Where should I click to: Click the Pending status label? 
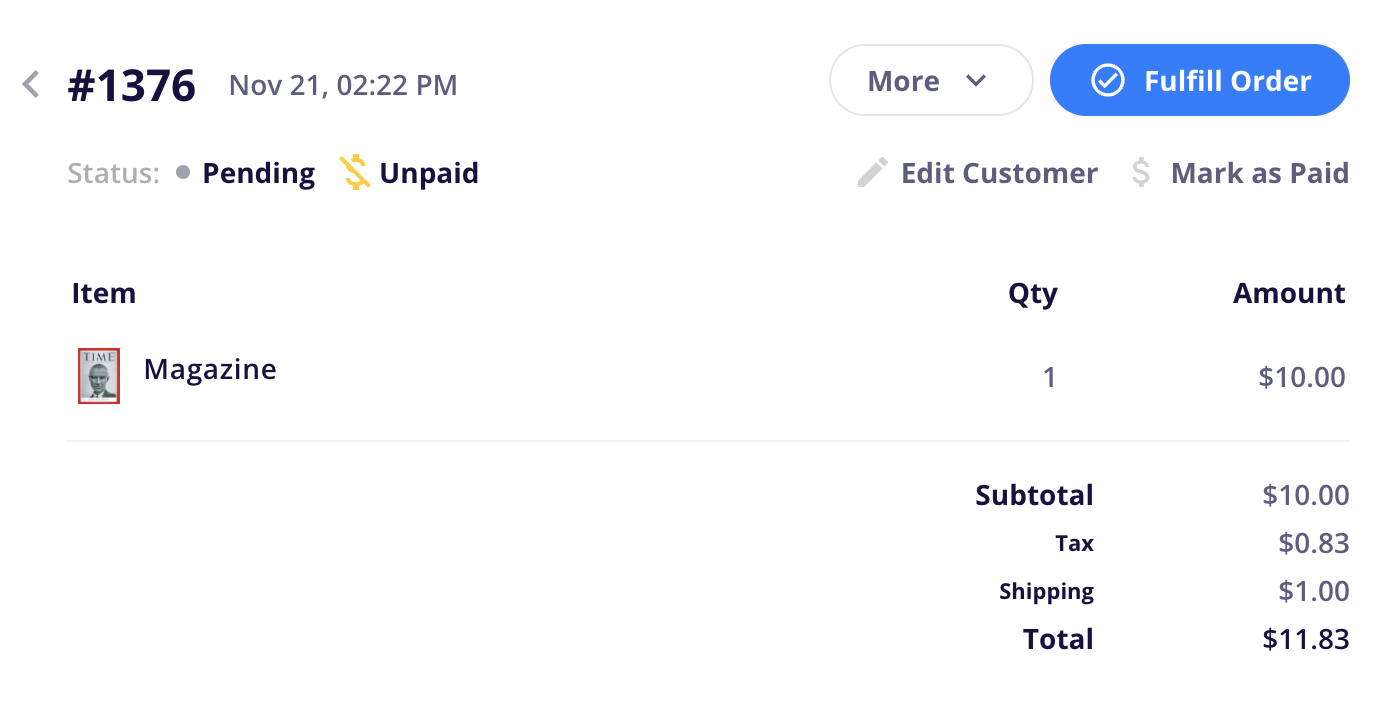click(258, 173)
